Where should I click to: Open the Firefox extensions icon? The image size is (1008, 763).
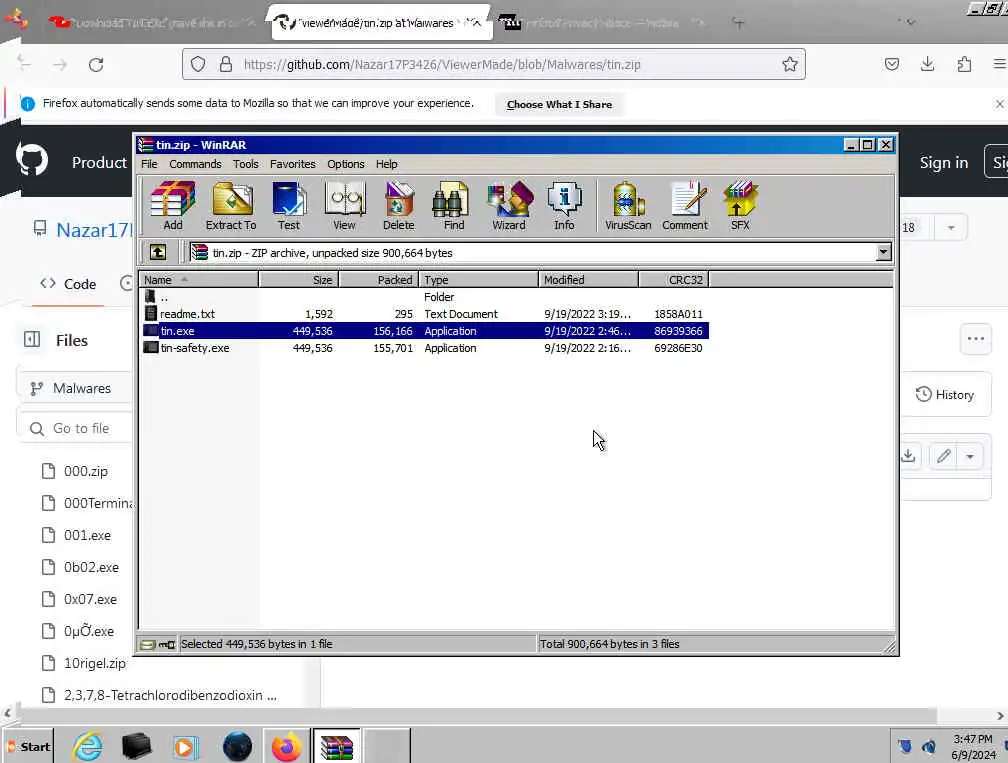click(964, 64)
